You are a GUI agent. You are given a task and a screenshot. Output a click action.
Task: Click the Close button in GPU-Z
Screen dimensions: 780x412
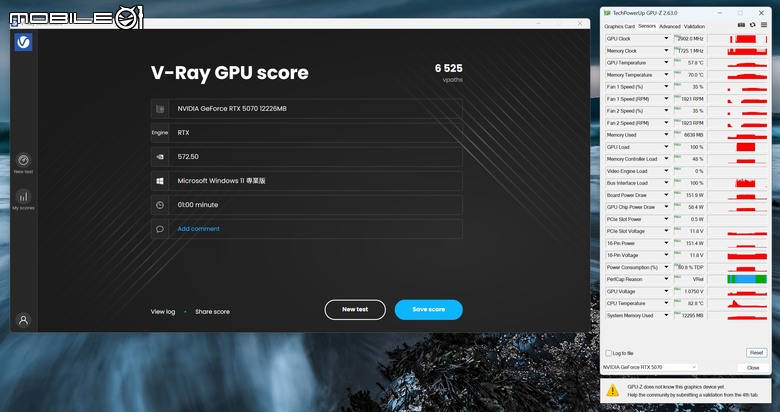(753, 368)
